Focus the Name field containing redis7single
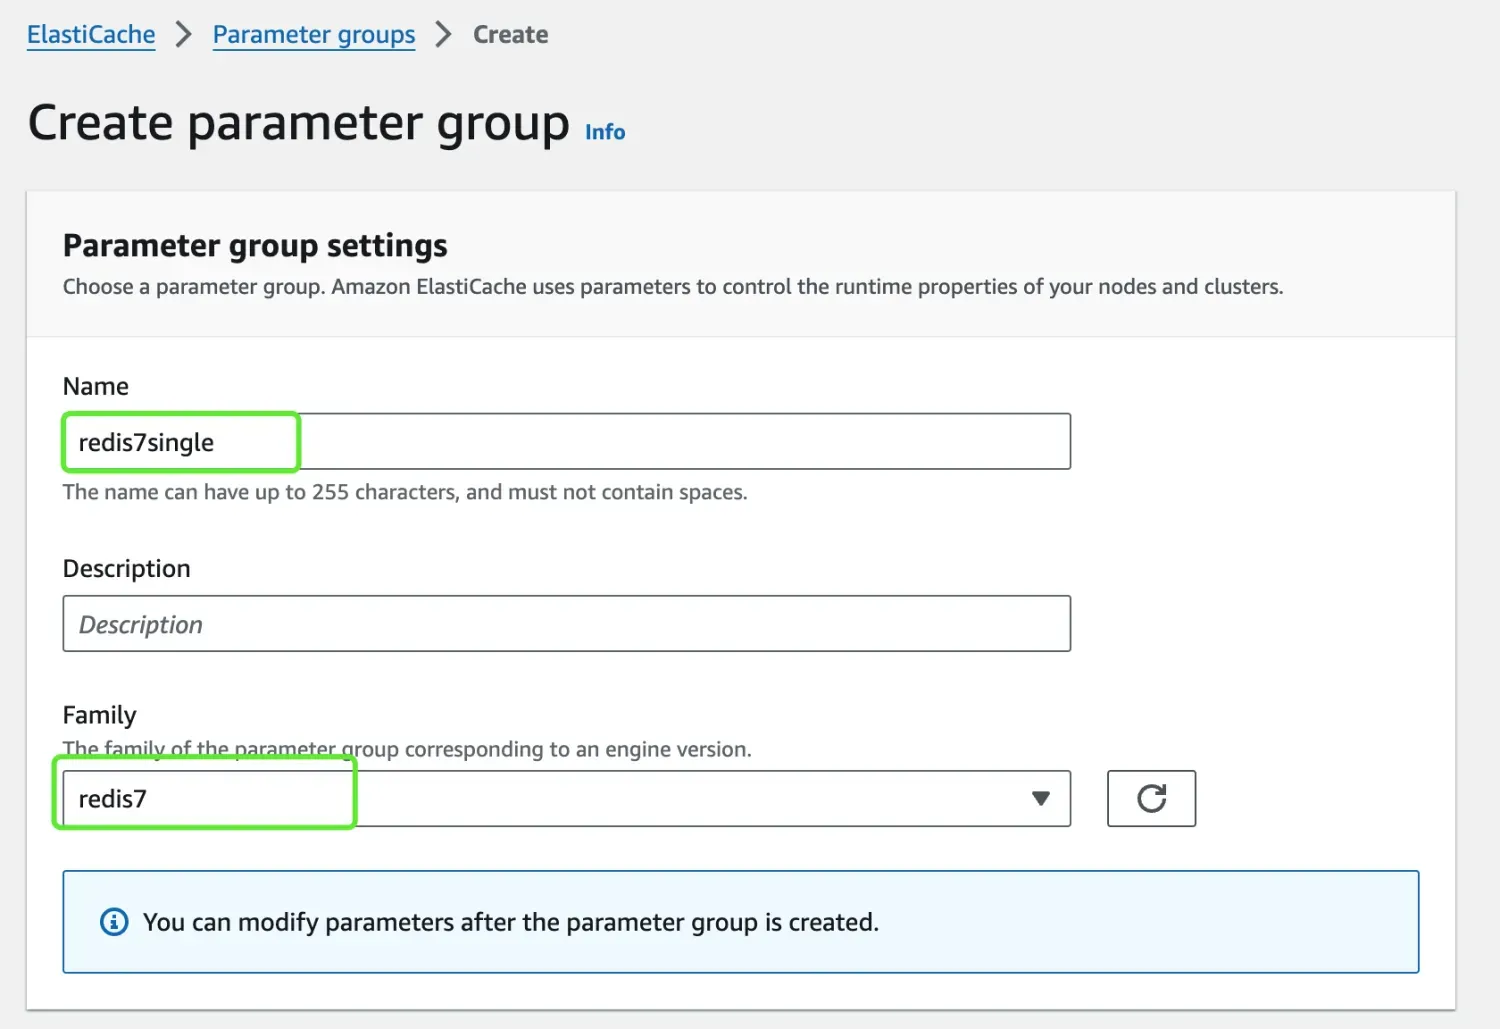 click(x=566, y=441)
